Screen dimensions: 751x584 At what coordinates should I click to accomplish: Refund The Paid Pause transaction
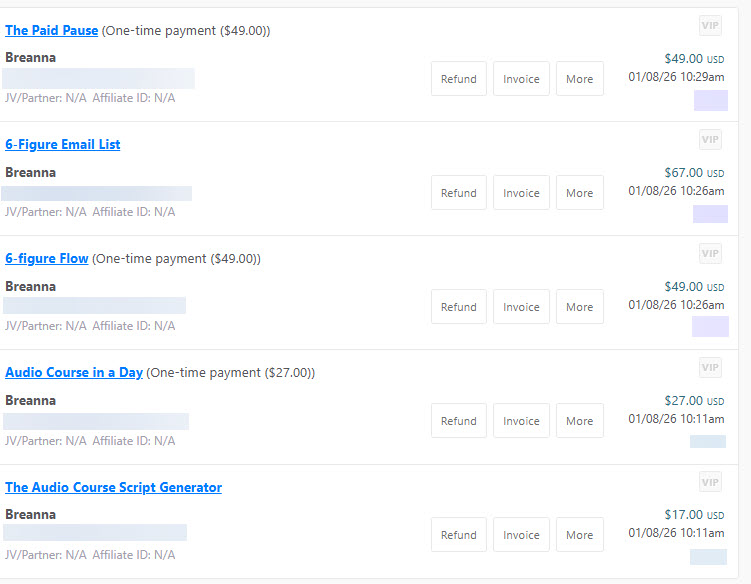point(459,79)
